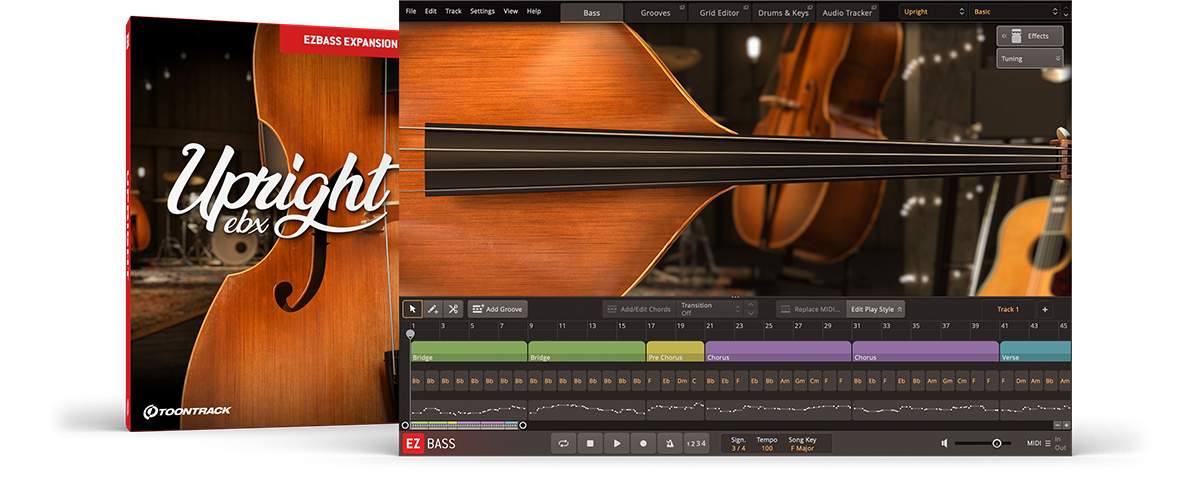Toggle the 1234 count-in
The width and height of the screenshot is (1200, 488).
point(696,443)
